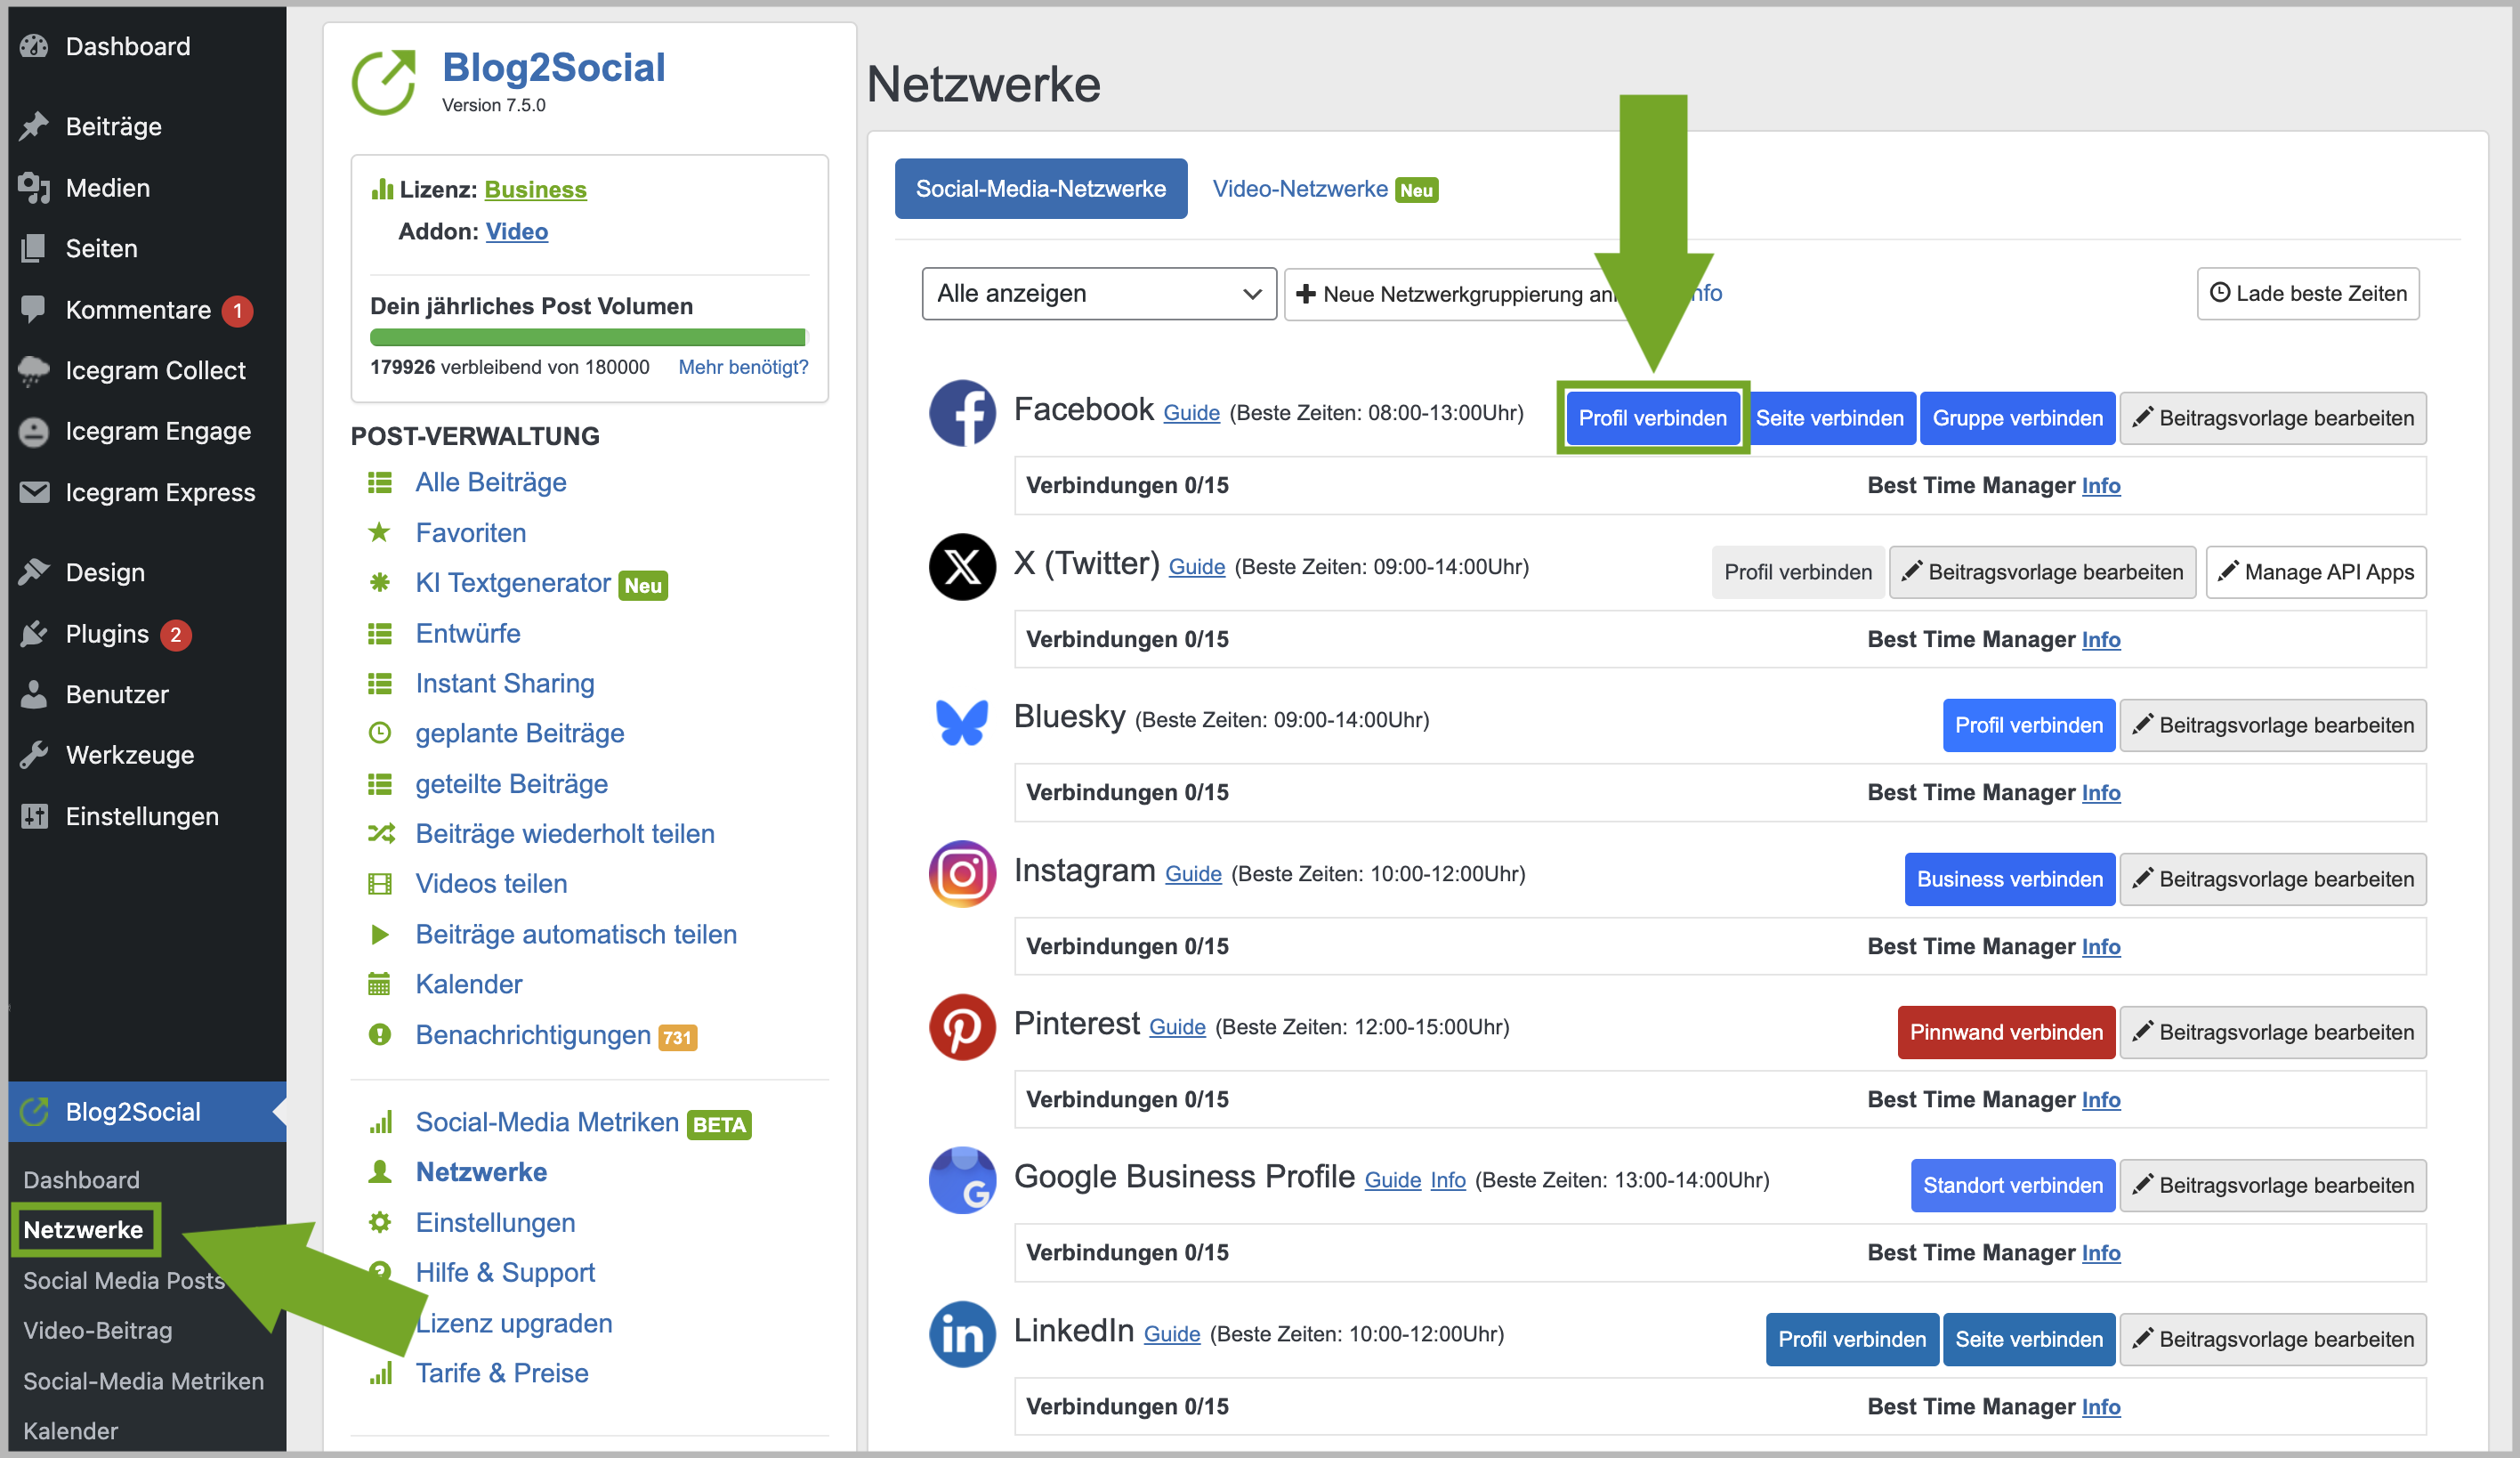Open Dashboard under Blog2Social submenu

pyautogui.click(x=82, y=1179)
